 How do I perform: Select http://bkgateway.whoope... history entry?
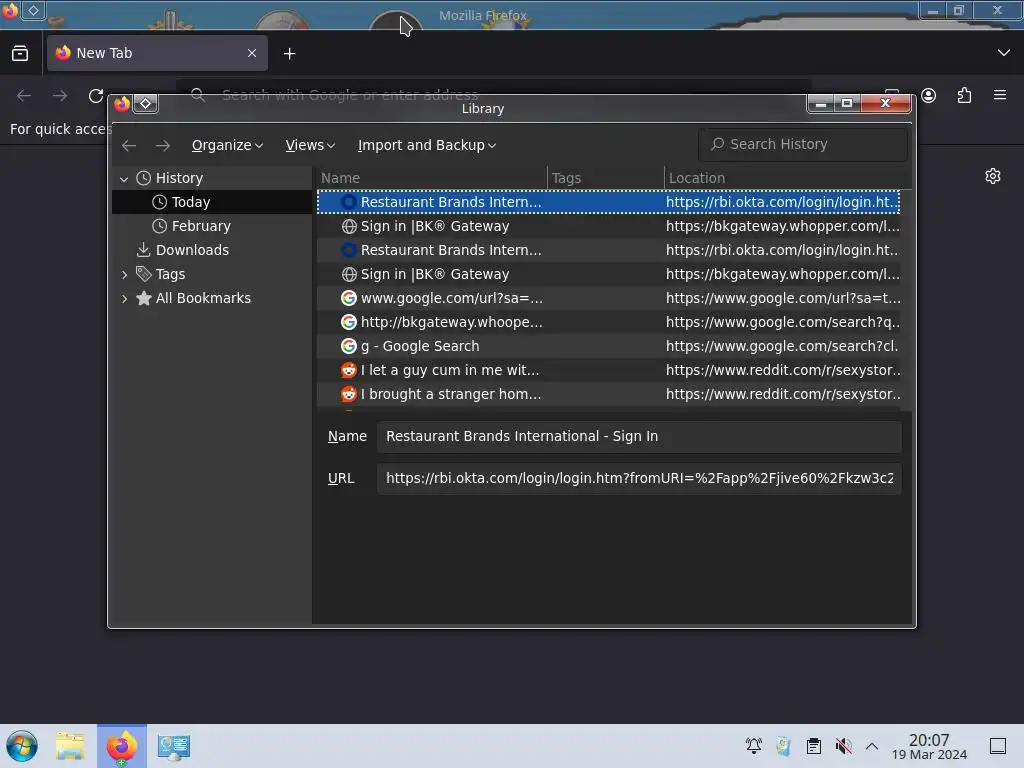click(609, 322)
